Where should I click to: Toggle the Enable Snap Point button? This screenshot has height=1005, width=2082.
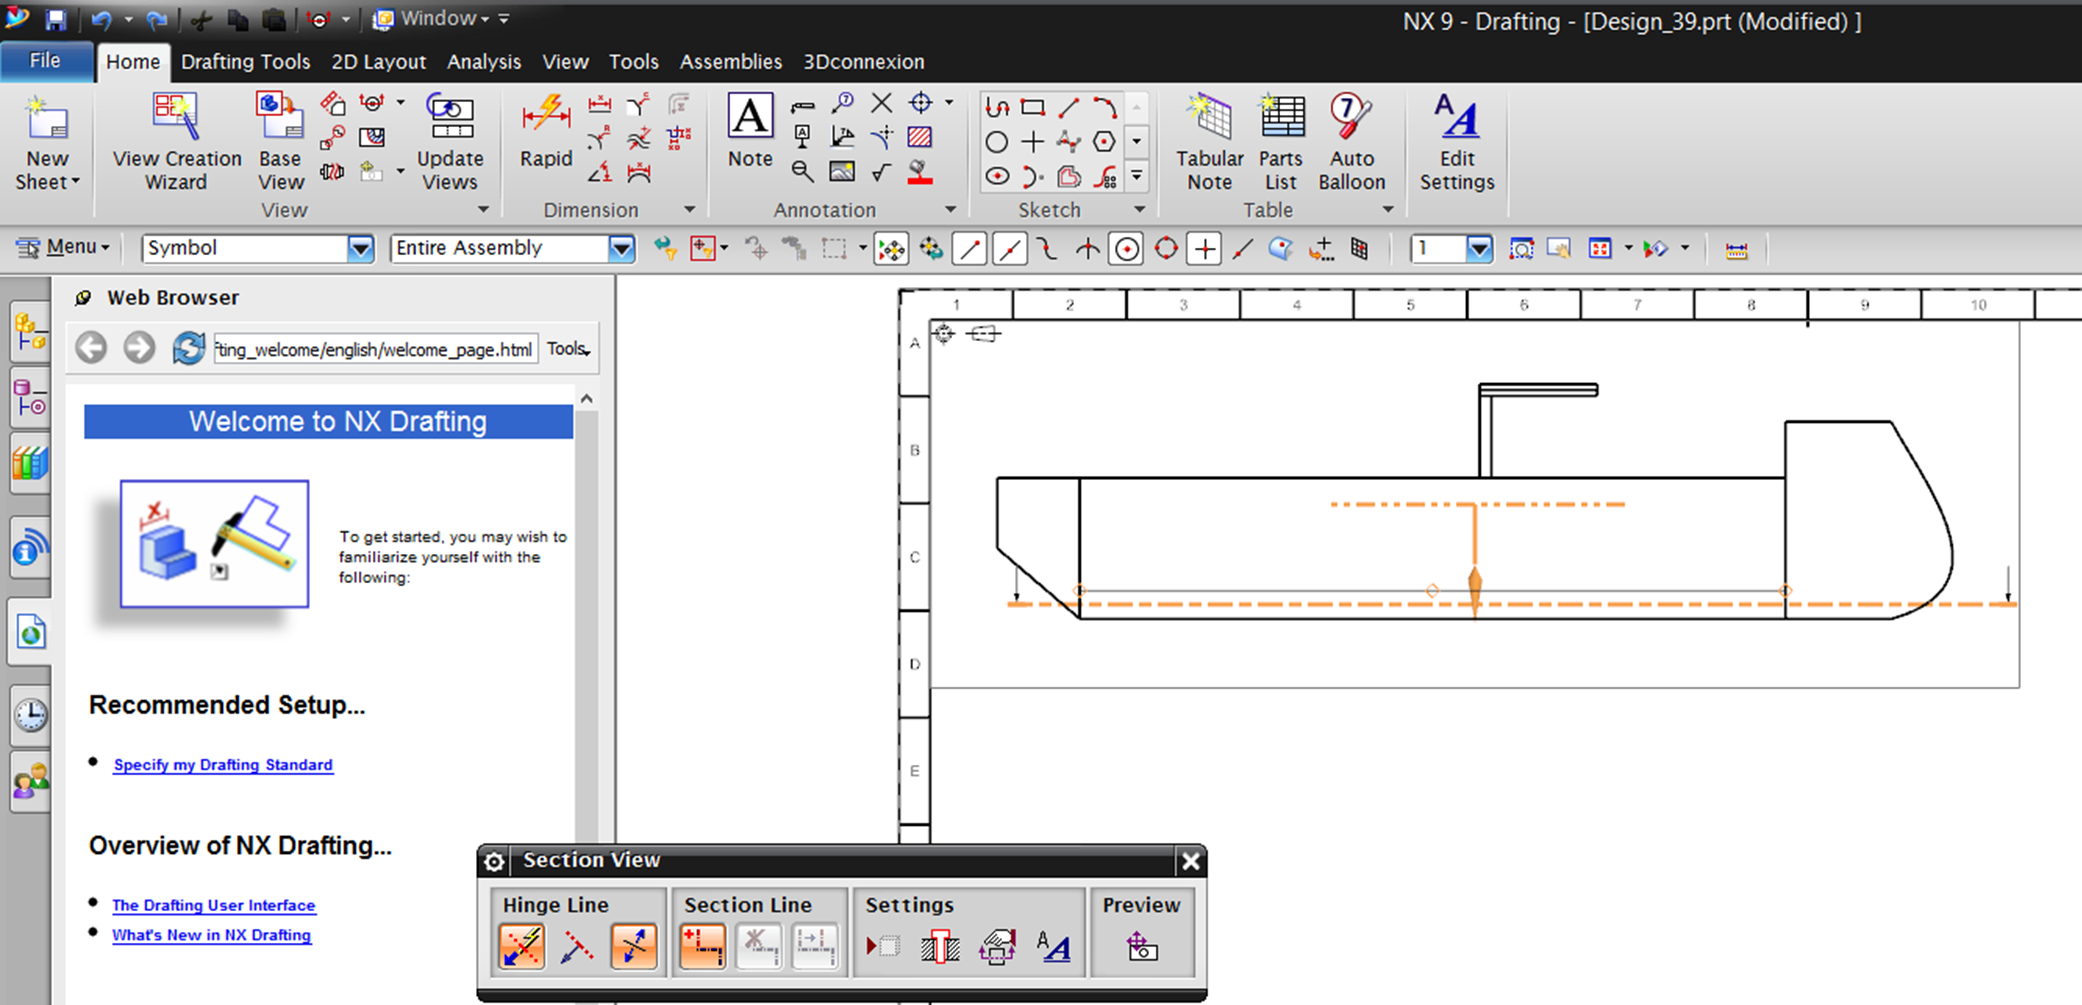(x=891, y=249)
